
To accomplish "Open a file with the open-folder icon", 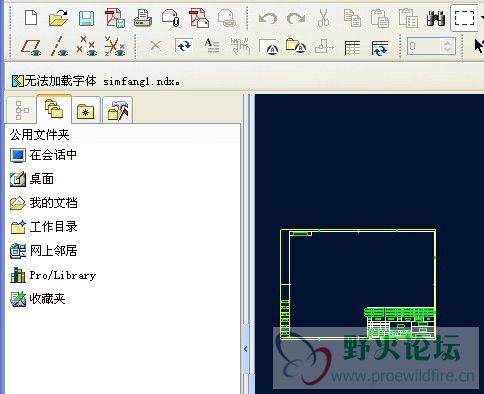I will [x=58, y=18].
